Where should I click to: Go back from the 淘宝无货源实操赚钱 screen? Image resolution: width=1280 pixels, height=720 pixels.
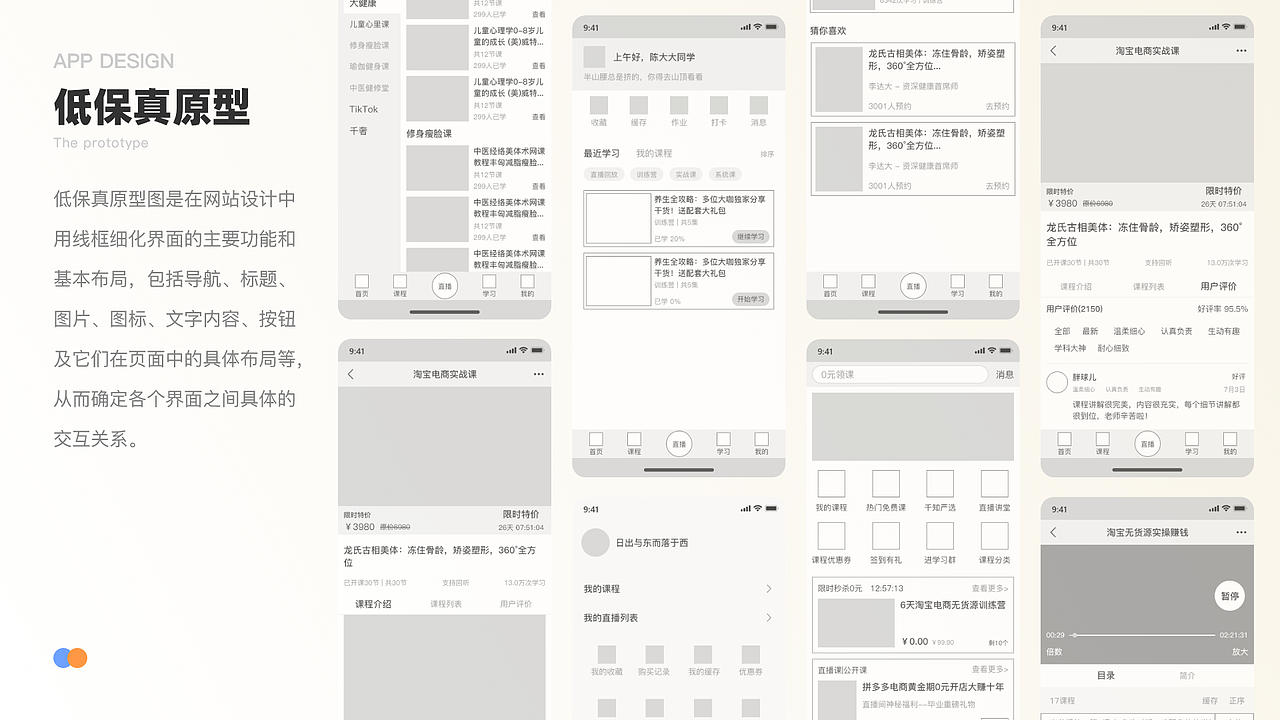coord(1053,532)
